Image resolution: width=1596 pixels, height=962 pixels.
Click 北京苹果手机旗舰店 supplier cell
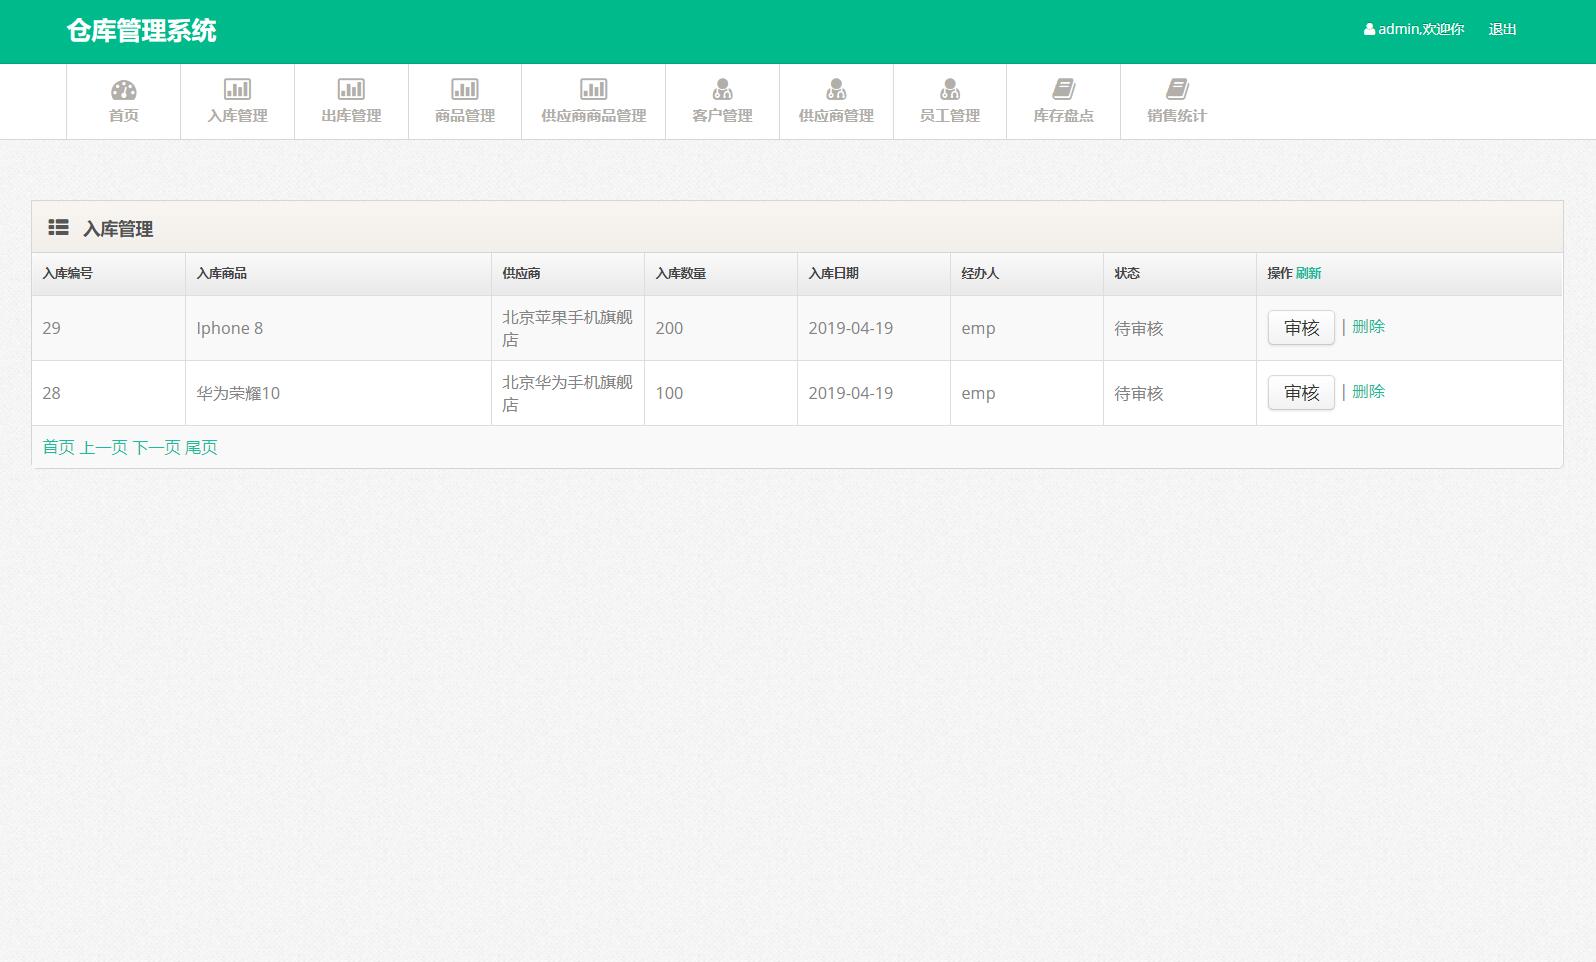click(567, 328)
